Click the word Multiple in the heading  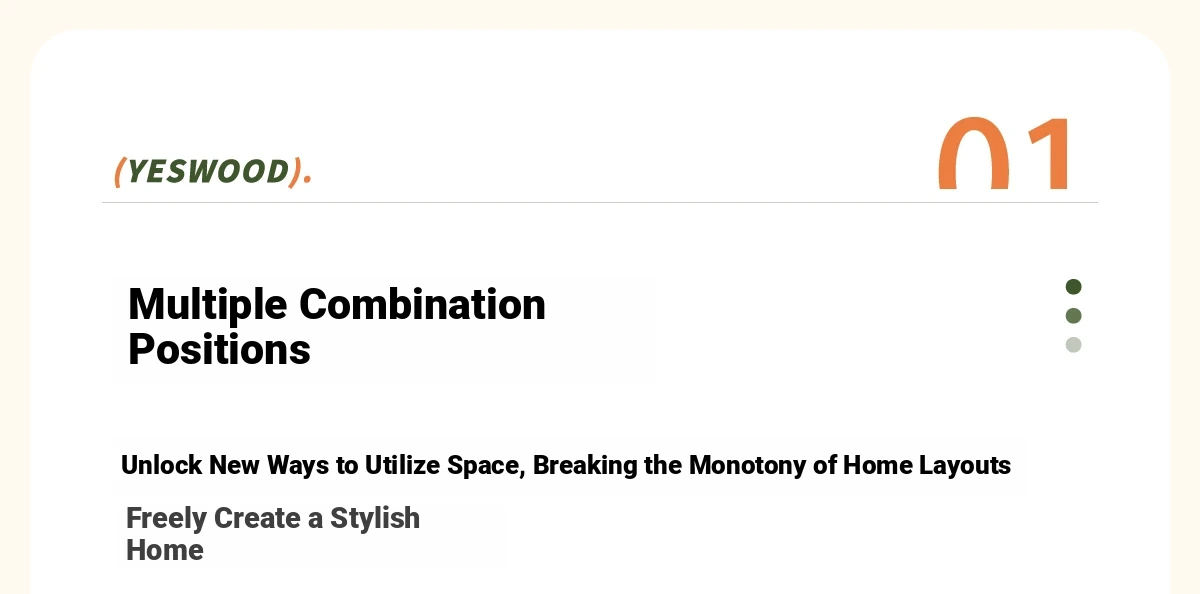coord(208,306)
